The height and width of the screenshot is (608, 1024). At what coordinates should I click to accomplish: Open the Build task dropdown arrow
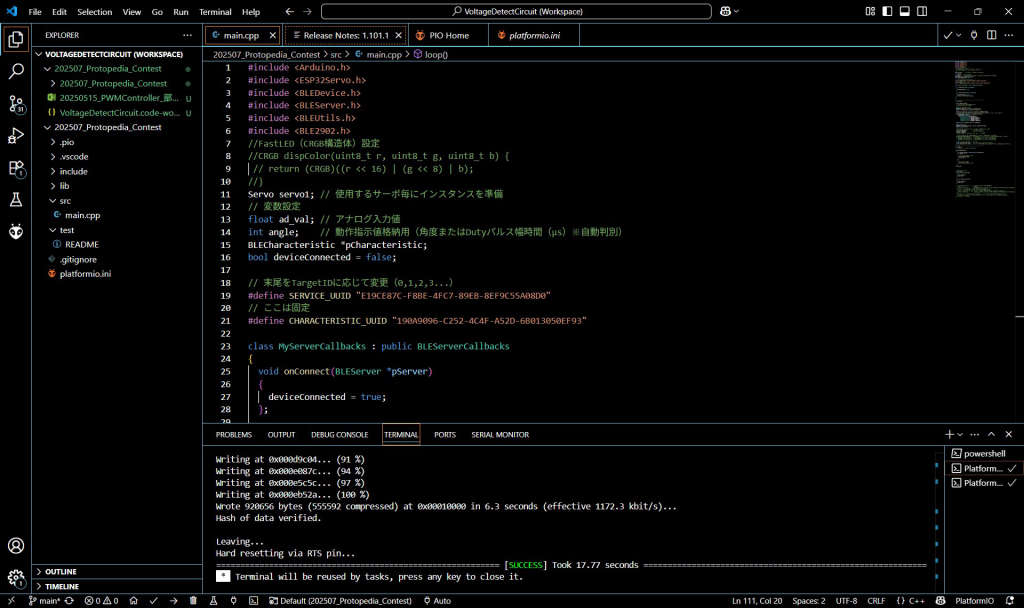point(958,35)
